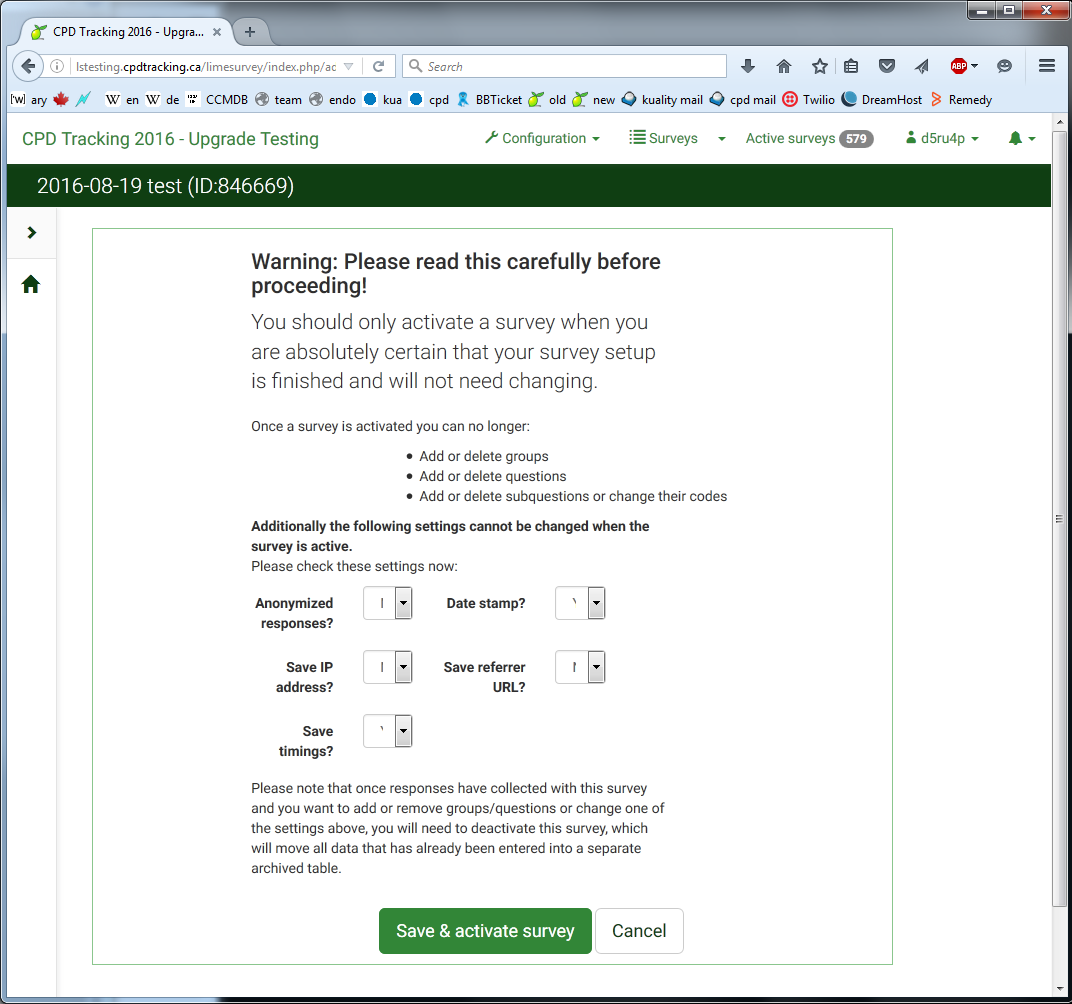Screen dimensions: 1072x1004
Task: Click CPD Tracking 2016 - Upgrade Testing title
Action: [170, 139]
